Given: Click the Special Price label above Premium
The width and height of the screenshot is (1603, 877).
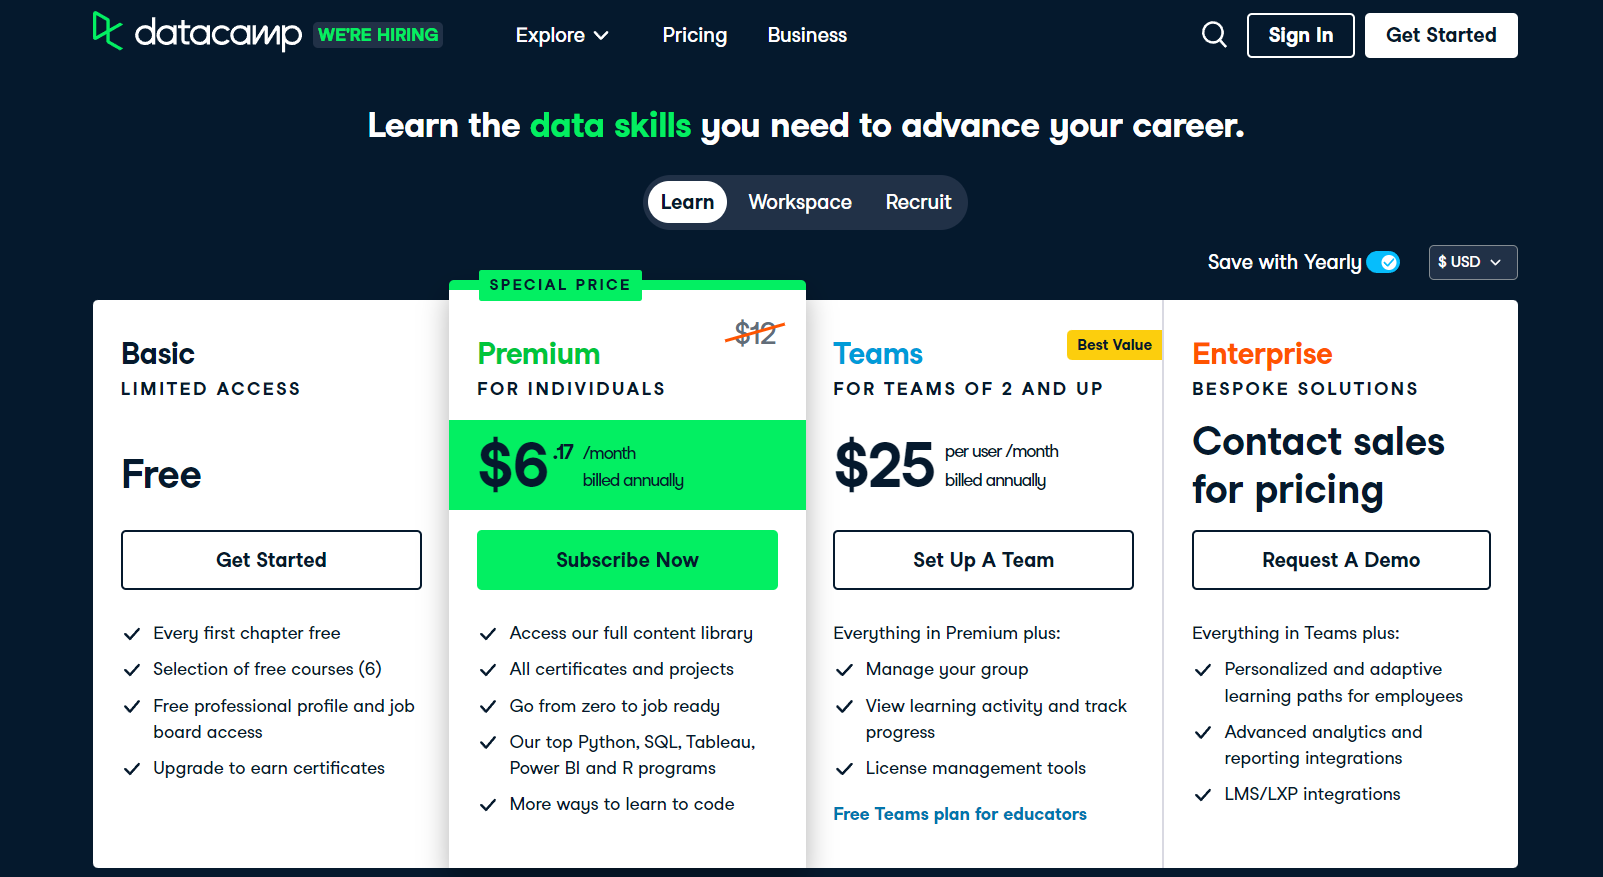Looking at the screenshot, I should (560, 285).
